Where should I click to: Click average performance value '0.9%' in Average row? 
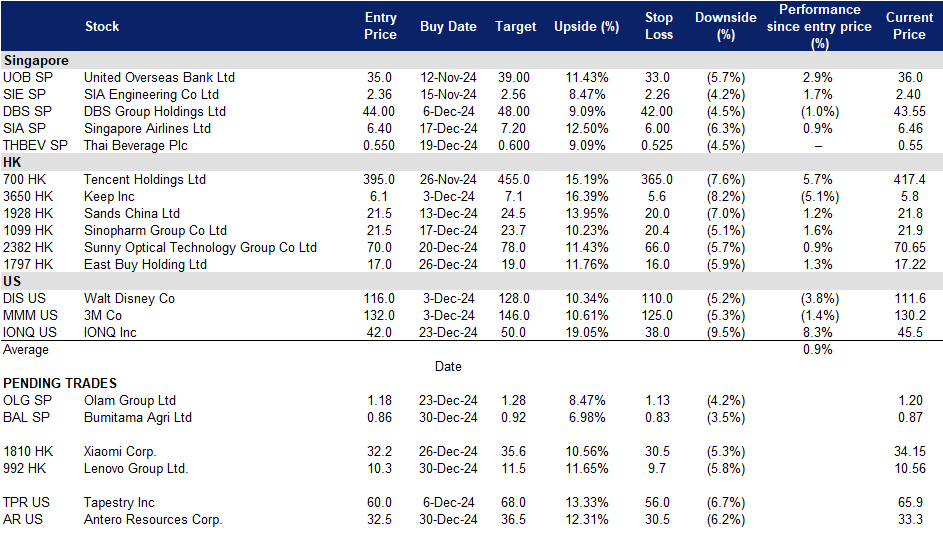(817, 349)
